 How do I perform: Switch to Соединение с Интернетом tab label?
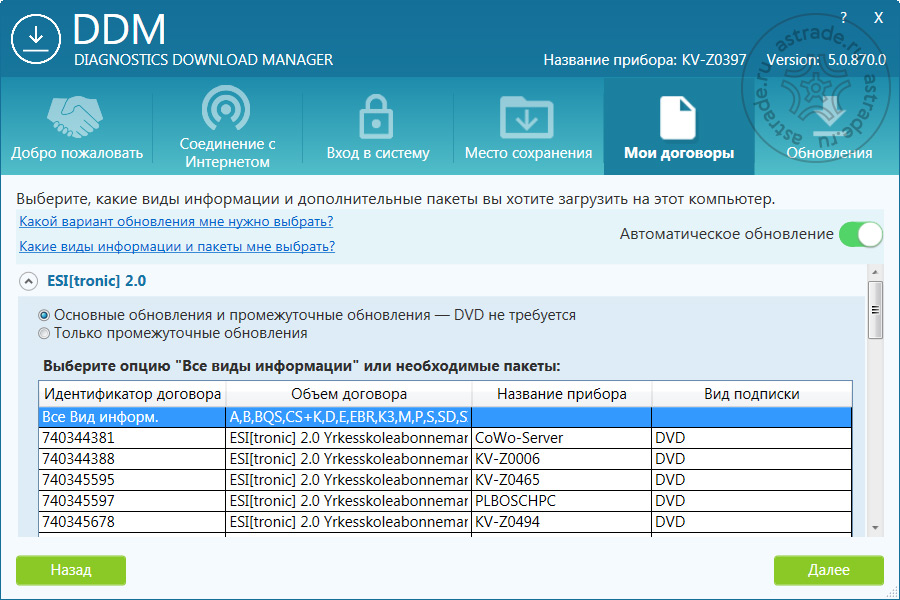(227, 153)
